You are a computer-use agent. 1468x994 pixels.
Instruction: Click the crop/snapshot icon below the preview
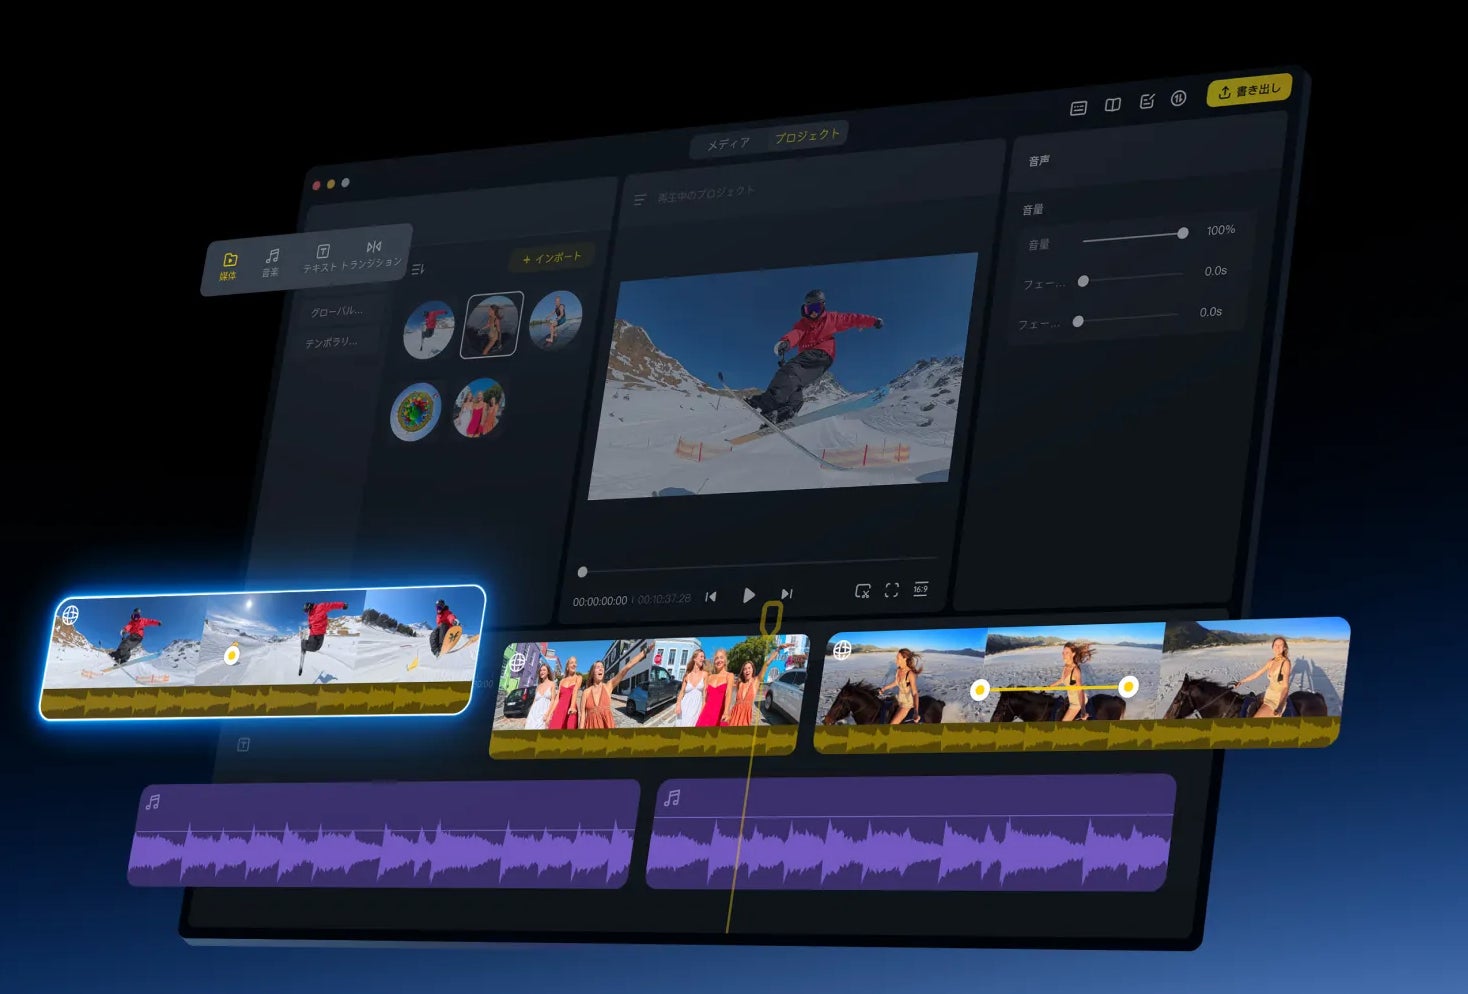pos(862,592)
